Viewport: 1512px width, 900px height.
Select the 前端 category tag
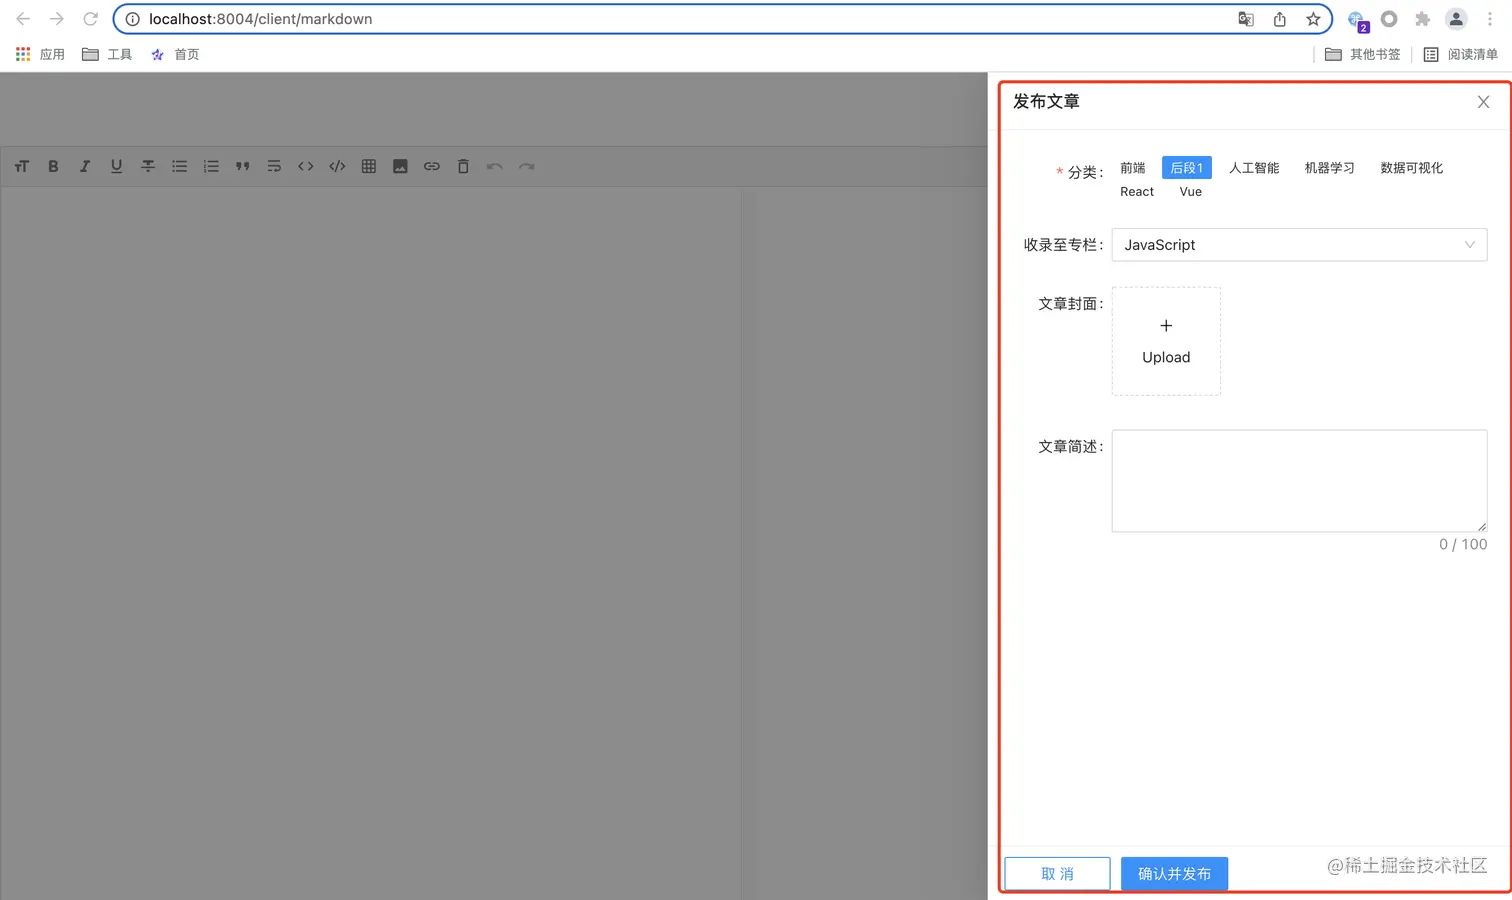point(1133,168)
